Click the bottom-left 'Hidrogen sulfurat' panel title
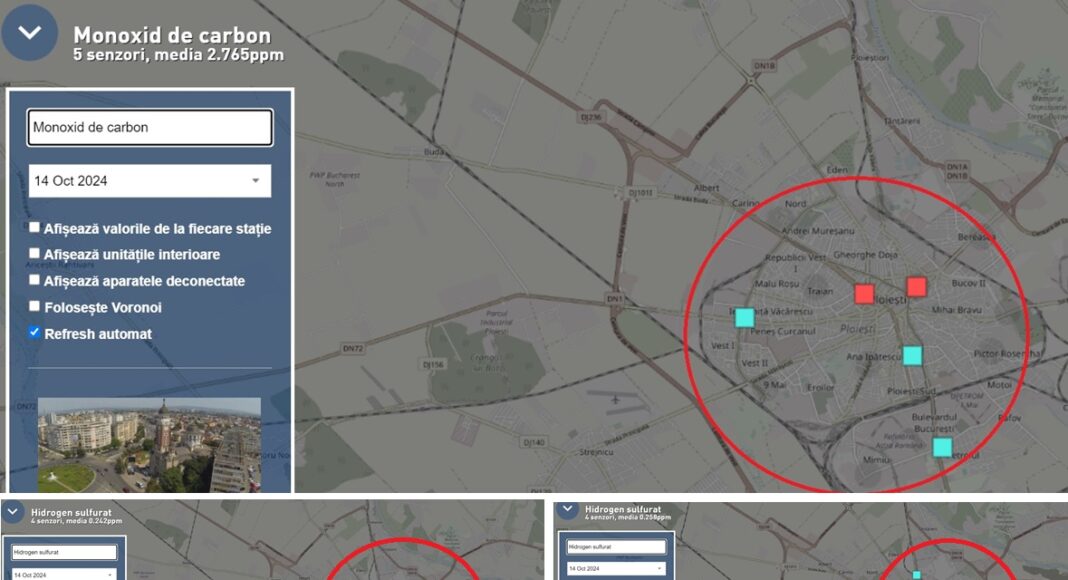 coord(71,513)
